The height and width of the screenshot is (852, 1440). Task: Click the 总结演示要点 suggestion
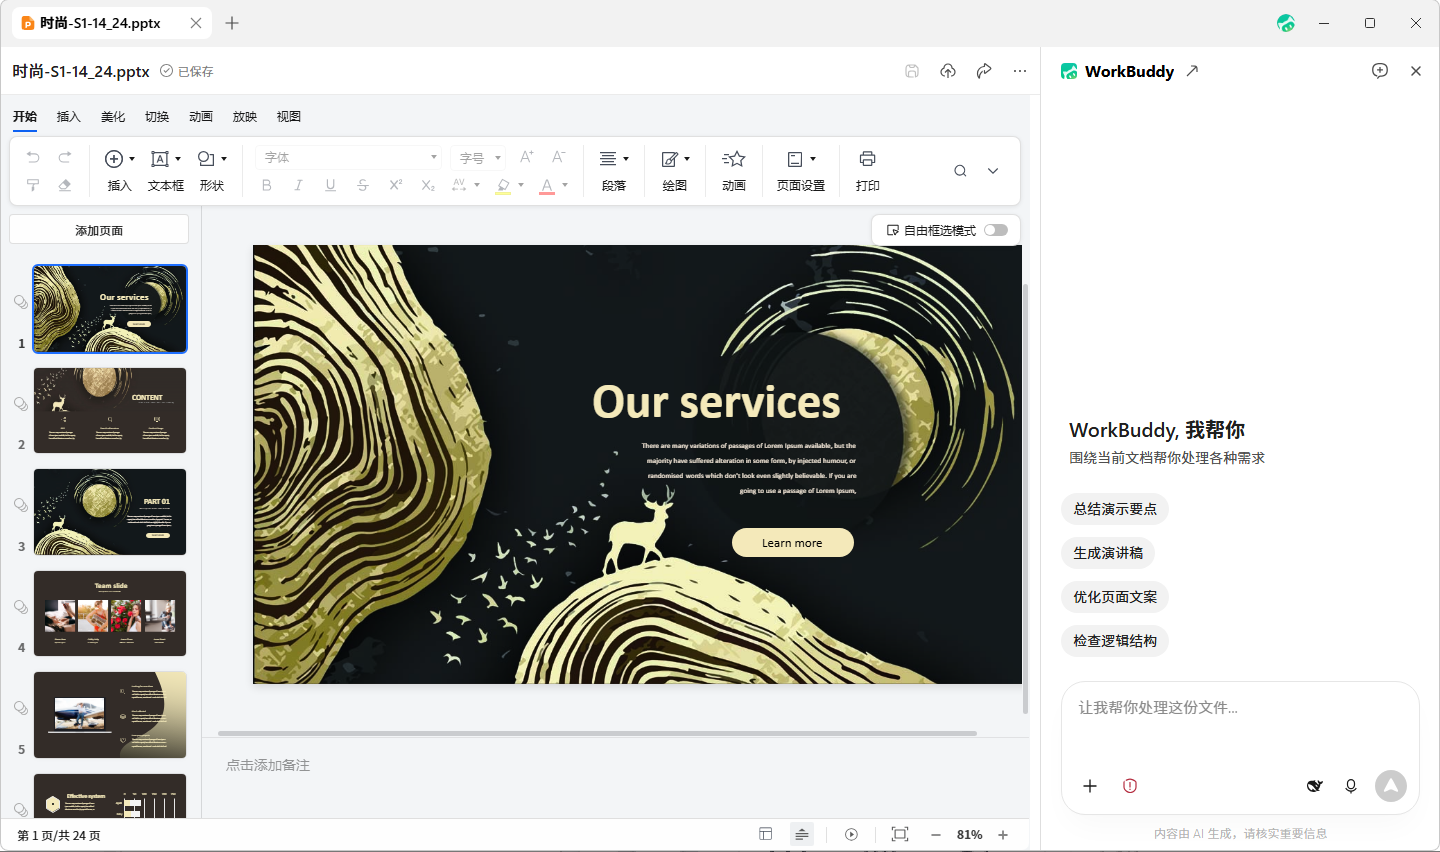pyautogui.click(x=1115, y=509)
